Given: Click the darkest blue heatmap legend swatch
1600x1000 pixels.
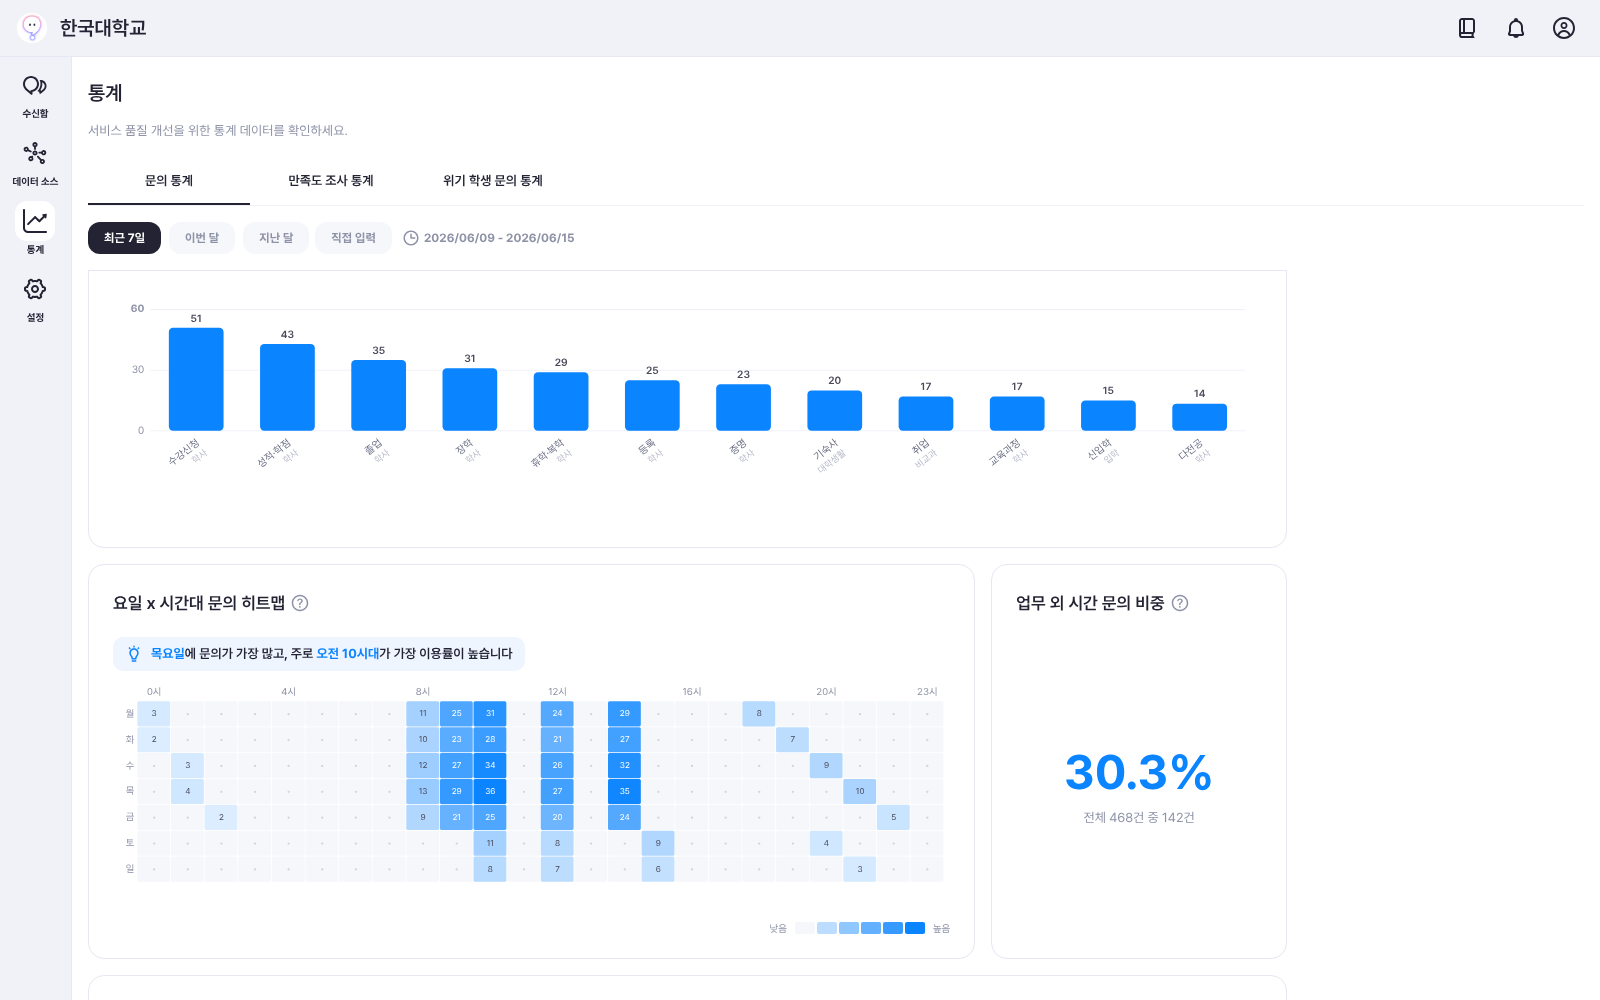Looking at the screenshot, I should pos(915,928).
